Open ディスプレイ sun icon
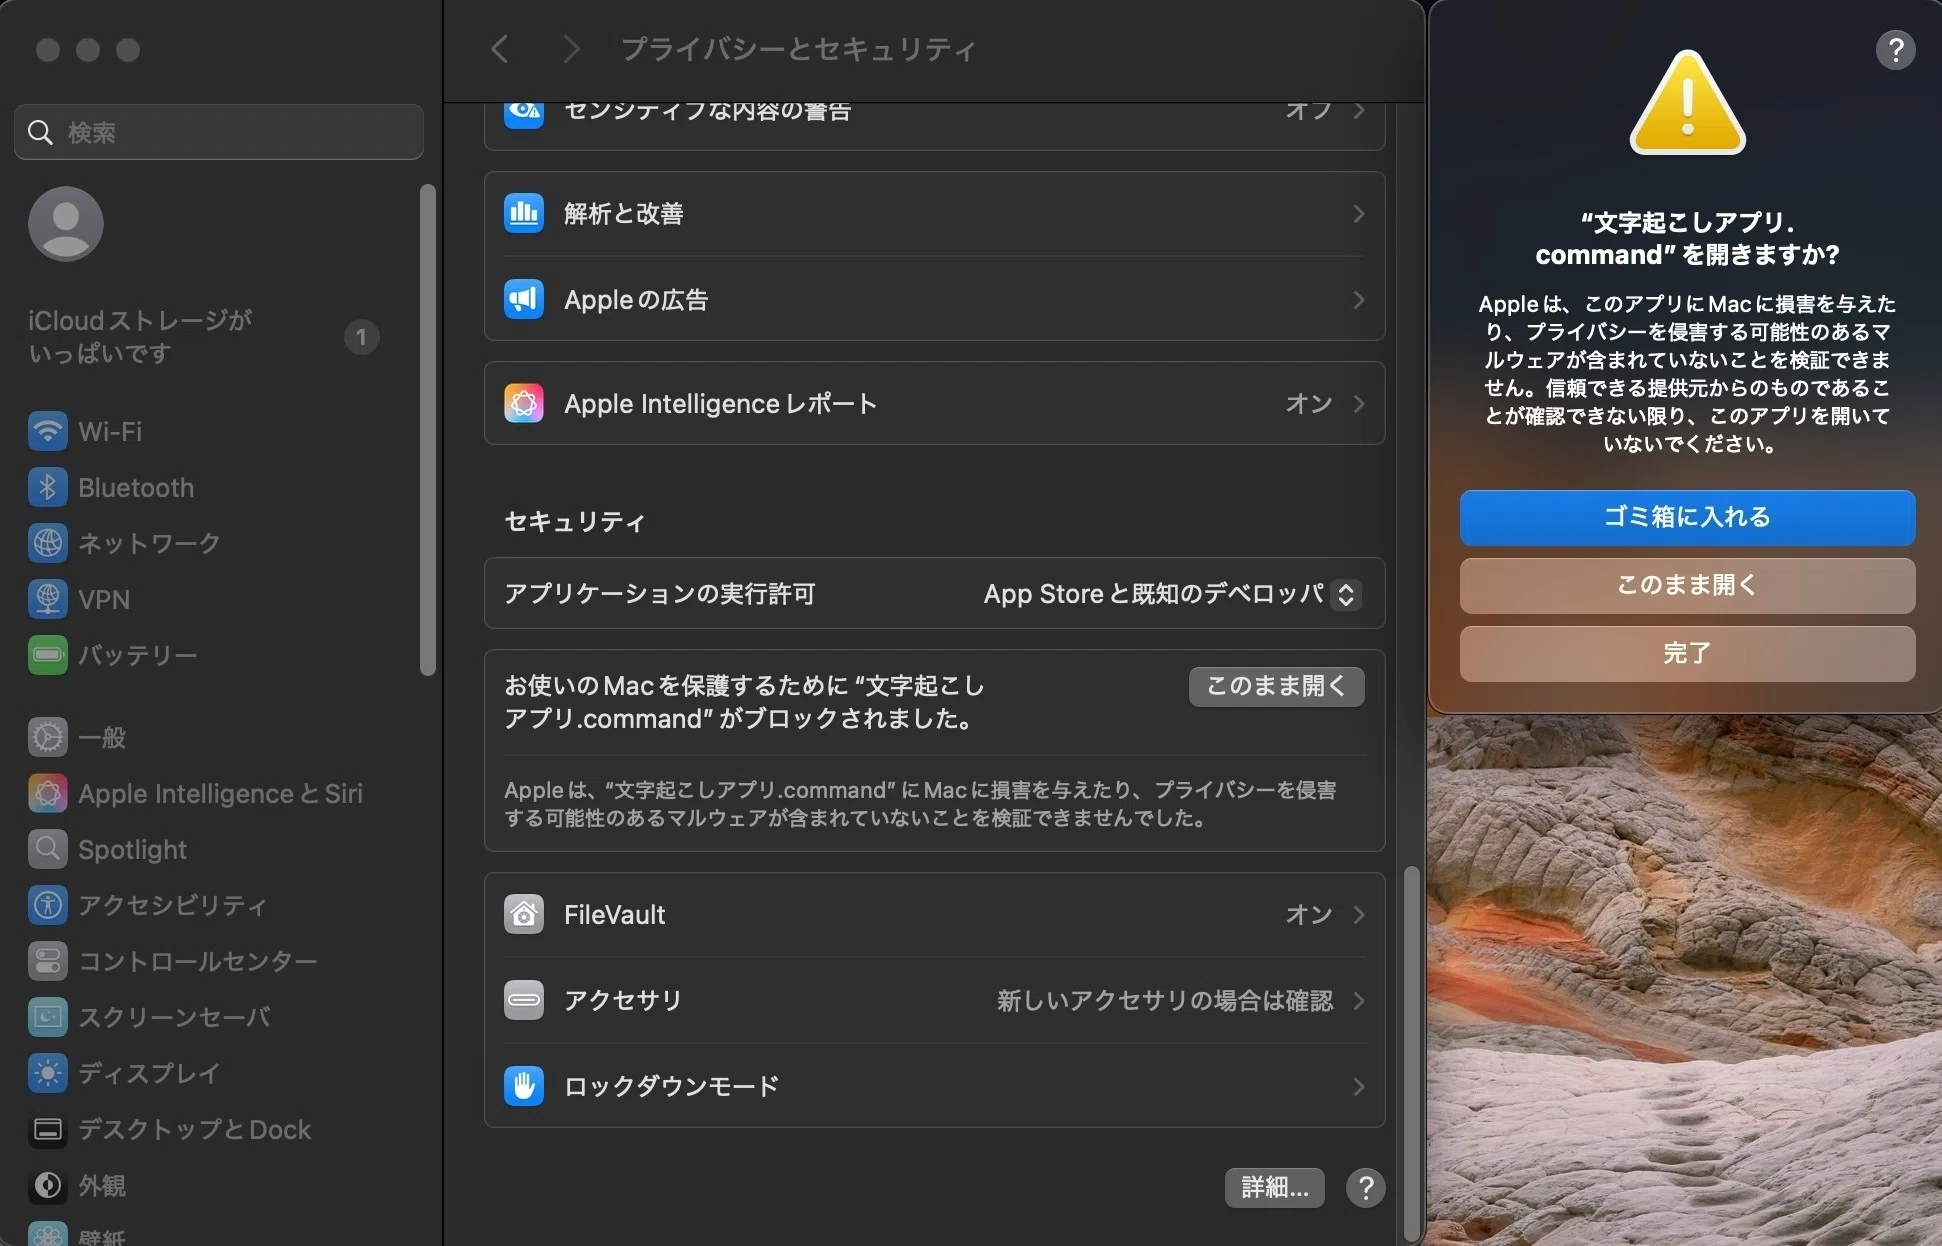Image resolution: width=1942 pixels, height=1246 pixels. pyautogui.click(x=47, y=1073)
